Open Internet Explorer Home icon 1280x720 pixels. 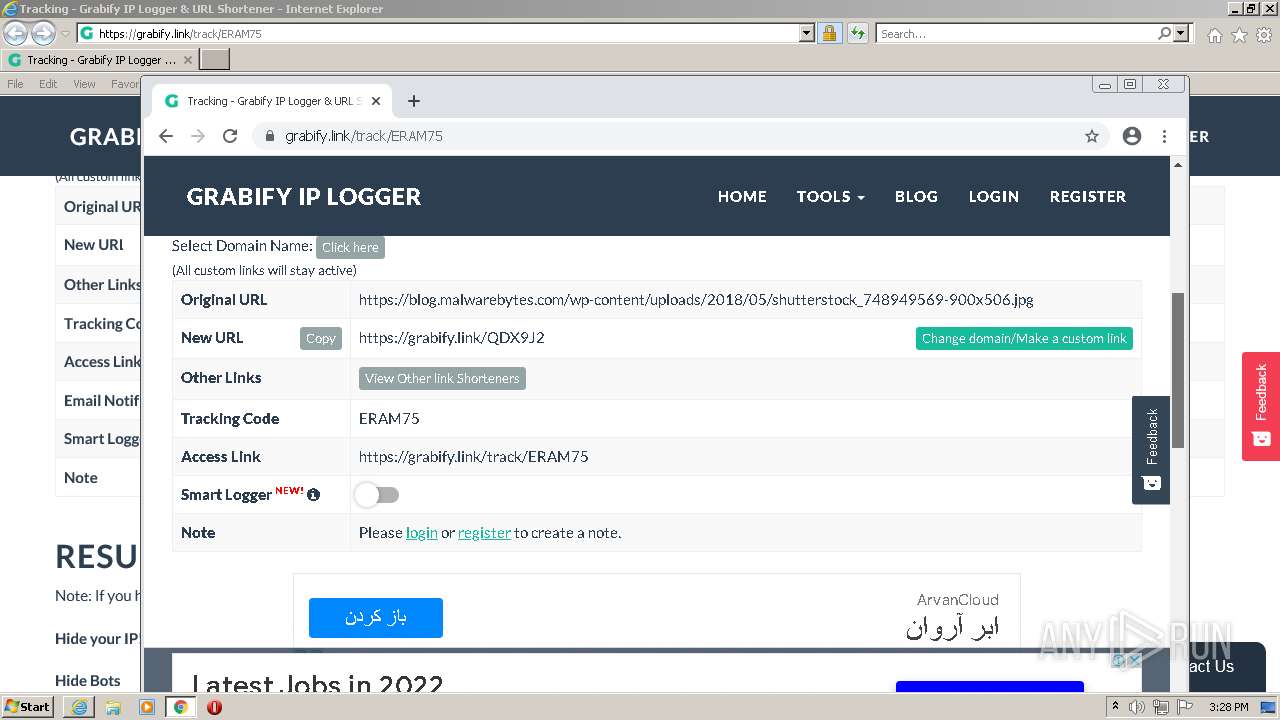coord(1214,35)
